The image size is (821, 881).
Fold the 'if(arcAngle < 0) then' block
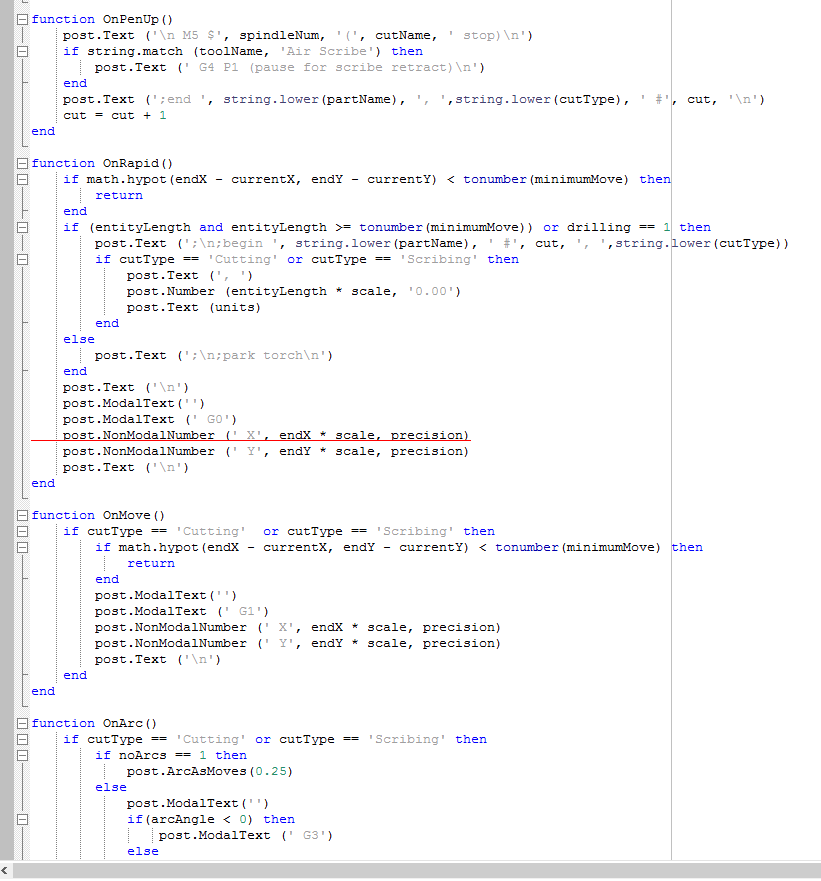pyautogui.click(x=22, y=819)
